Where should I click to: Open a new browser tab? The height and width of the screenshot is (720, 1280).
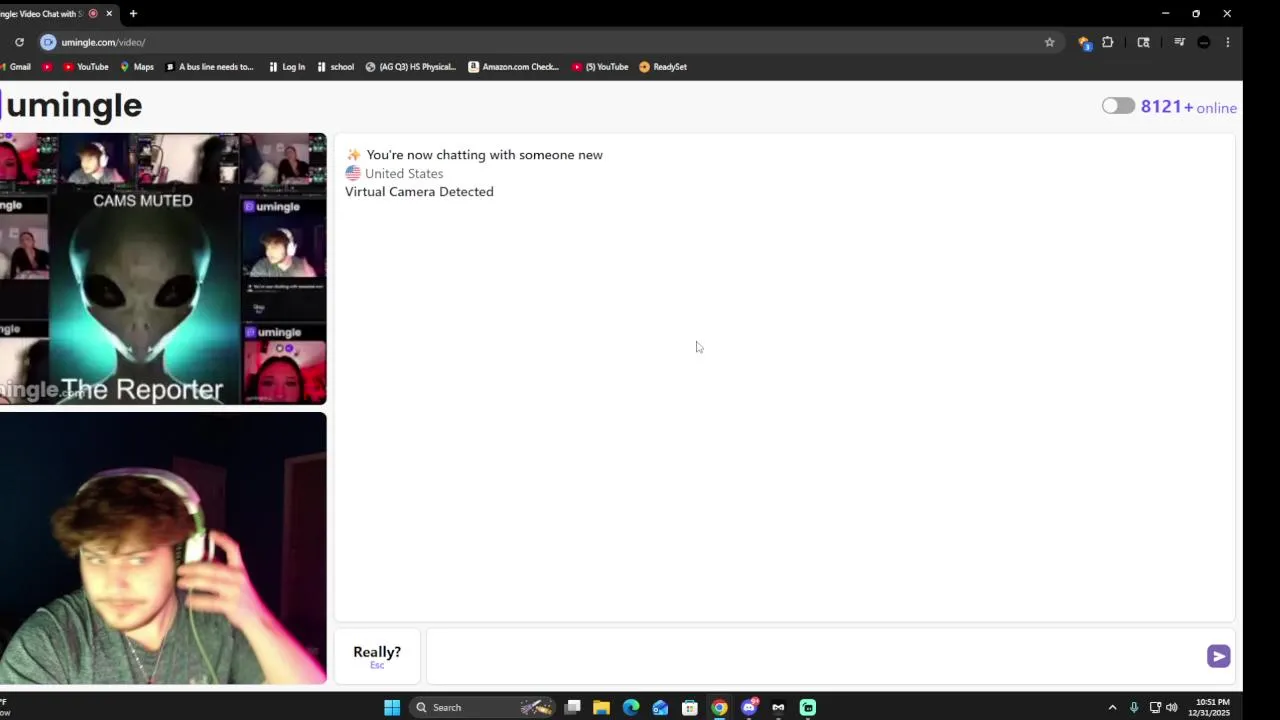click(x=133, y=13)
